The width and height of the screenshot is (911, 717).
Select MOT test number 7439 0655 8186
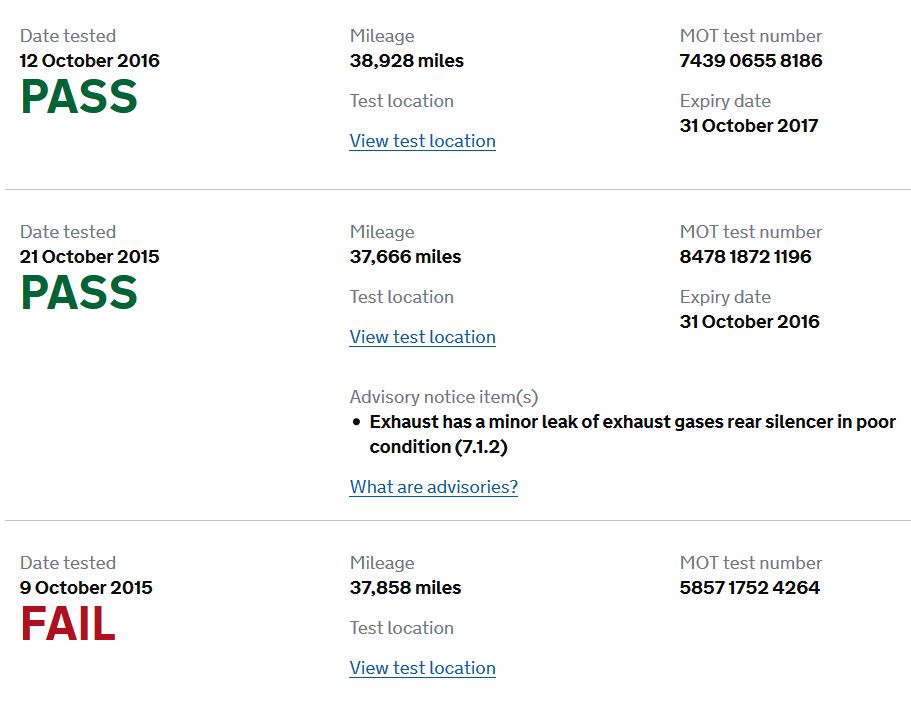coord(751,60)
